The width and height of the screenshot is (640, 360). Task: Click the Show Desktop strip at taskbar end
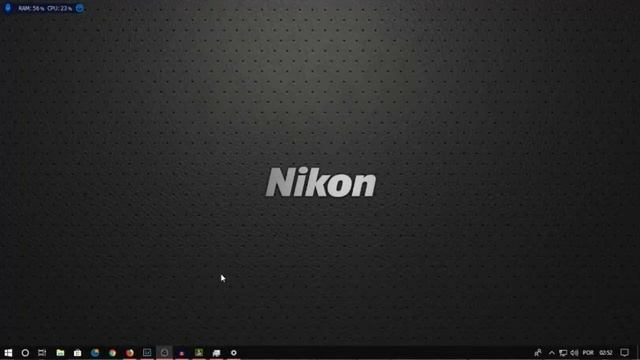(x=638, y=353)
